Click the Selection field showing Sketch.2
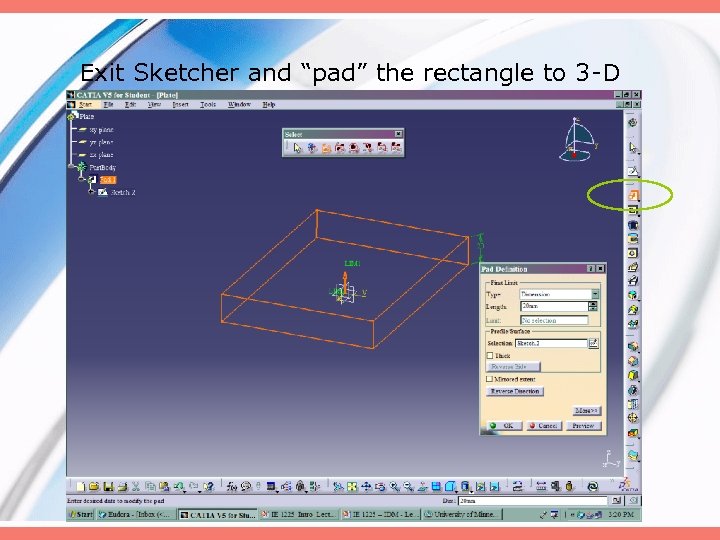Image resolution: width=720 pixels, height=540 pixels. click(551, 343)
